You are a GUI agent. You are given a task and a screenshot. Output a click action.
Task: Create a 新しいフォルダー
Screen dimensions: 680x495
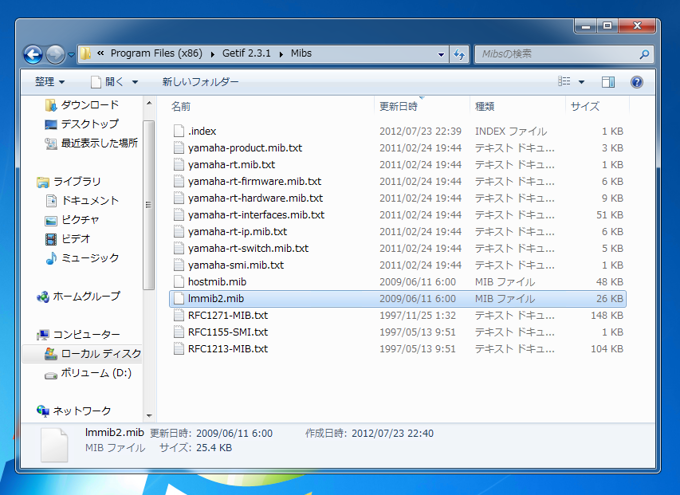[200, 82]
